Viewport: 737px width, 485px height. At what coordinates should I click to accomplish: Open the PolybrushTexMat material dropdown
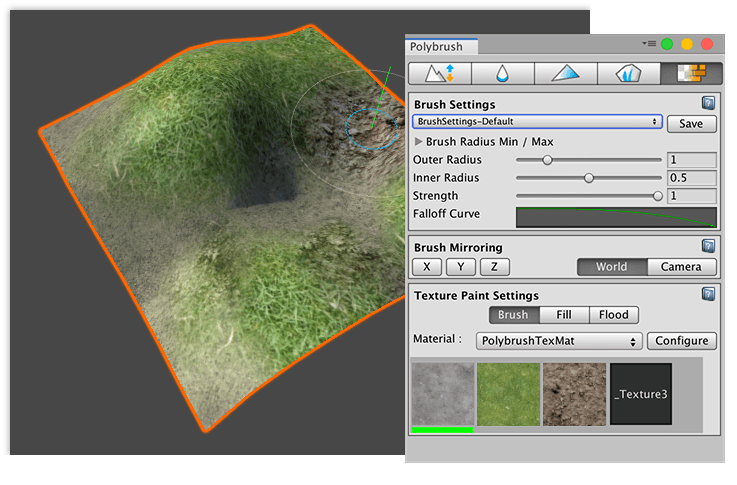pyautogui.click(x=558, y=341)
